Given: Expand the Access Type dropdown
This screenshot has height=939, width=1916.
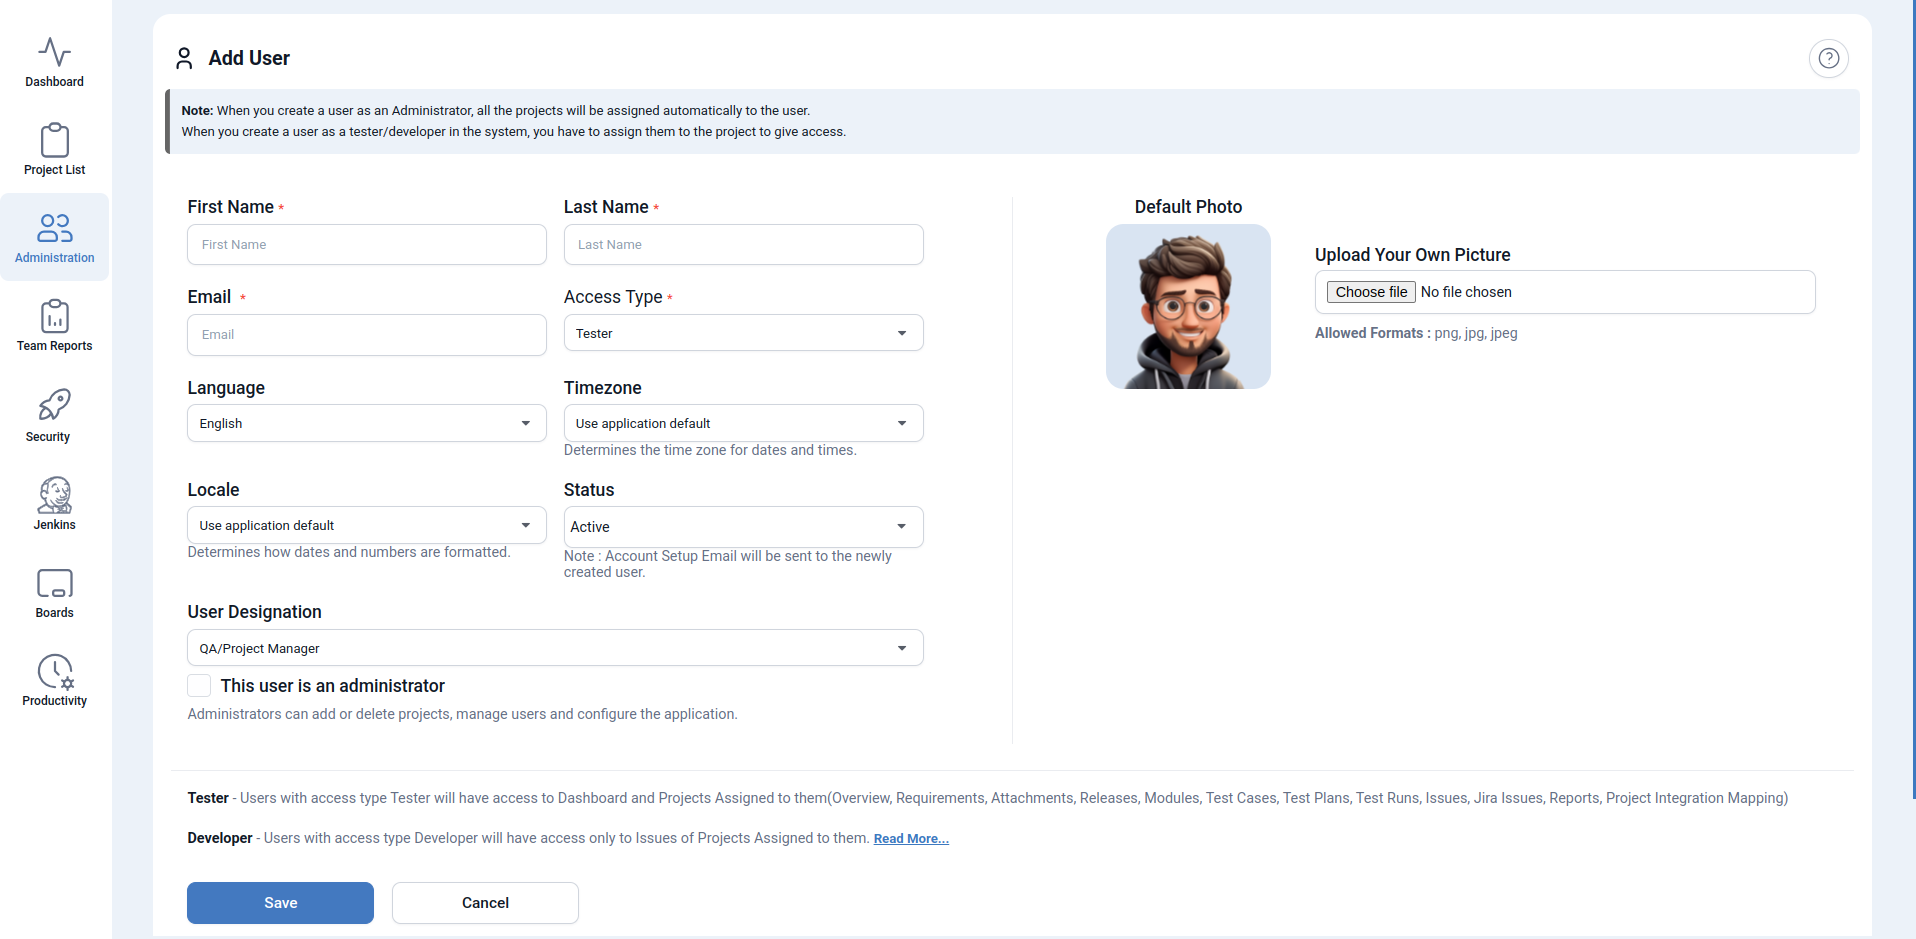Looking at the screenshot, I should [743, 333].
